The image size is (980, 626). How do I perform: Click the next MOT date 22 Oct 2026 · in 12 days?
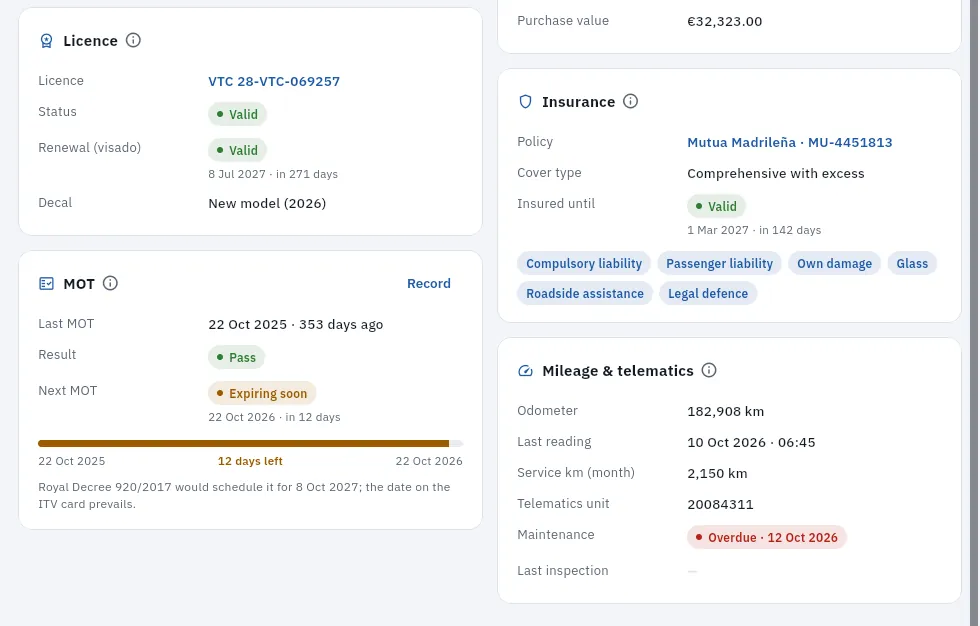tap(274, 417)
